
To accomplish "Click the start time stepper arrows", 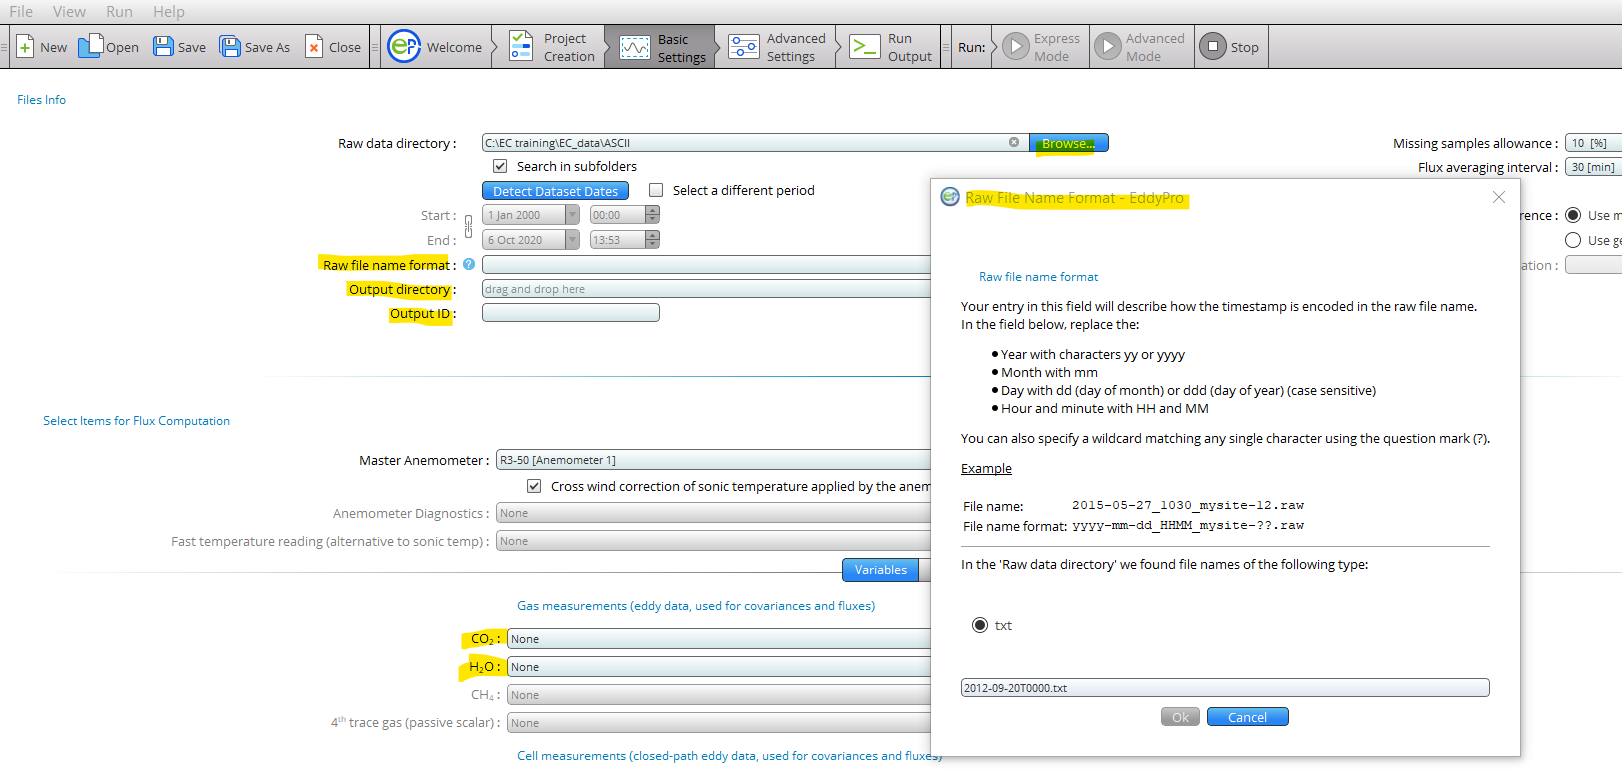I will 653,215.
